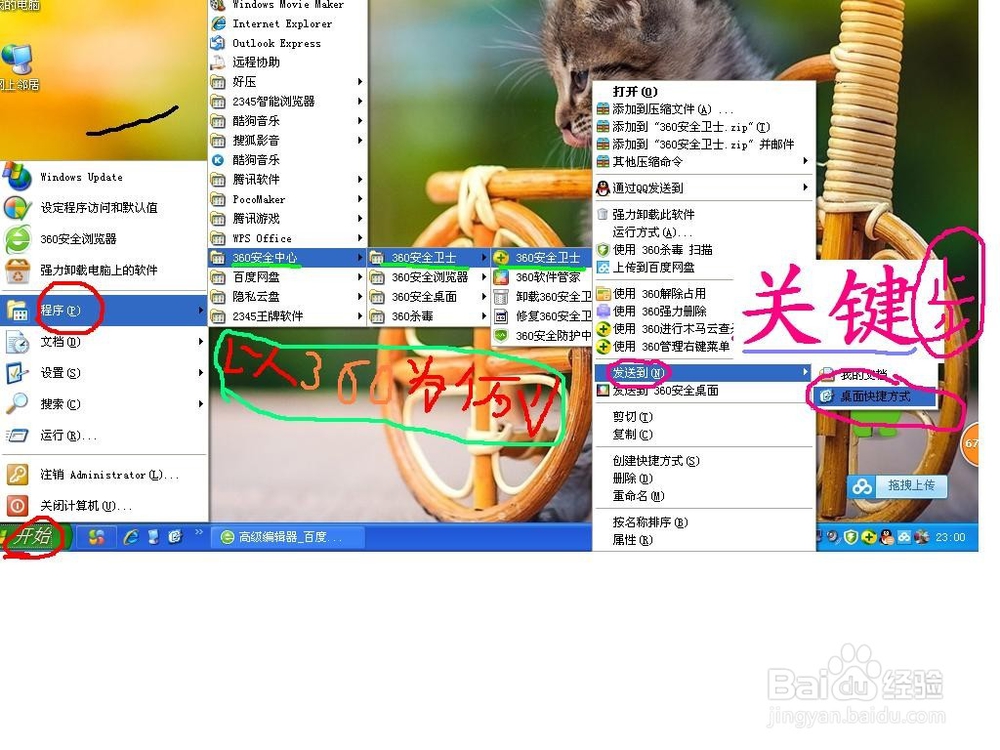The height and width of the screenshot is (750, 1000).
Task: Click 通过QQ发送到 penguin icon
Action: (x=603, y=188)
